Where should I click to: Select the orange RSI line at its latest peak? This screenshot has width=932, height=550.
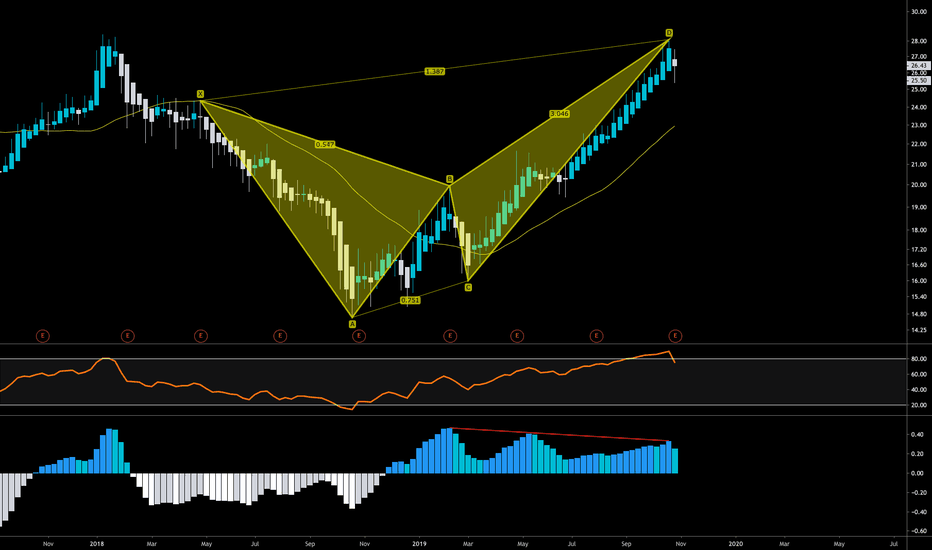(668, 352)
